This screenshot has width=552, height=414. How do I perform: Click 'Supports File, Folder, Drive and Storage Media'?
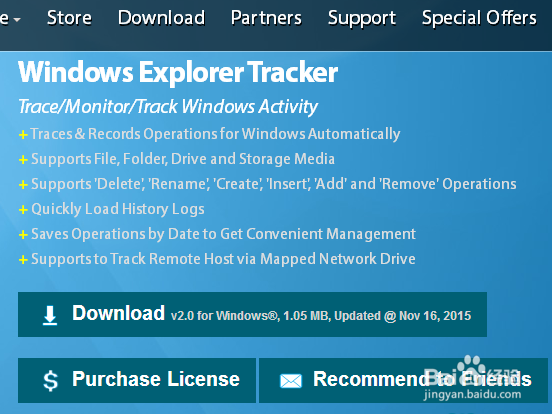183,159
